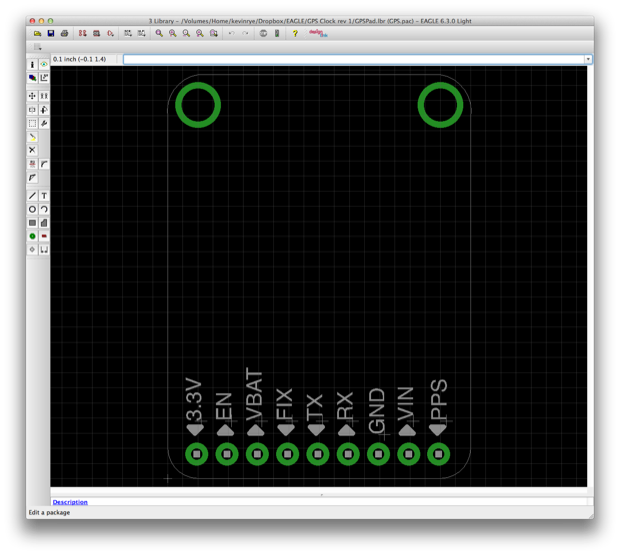The width and height of the screenshot is (620, 555).
Task: Select the Wire line tool
Action: (x=32, y=196)
